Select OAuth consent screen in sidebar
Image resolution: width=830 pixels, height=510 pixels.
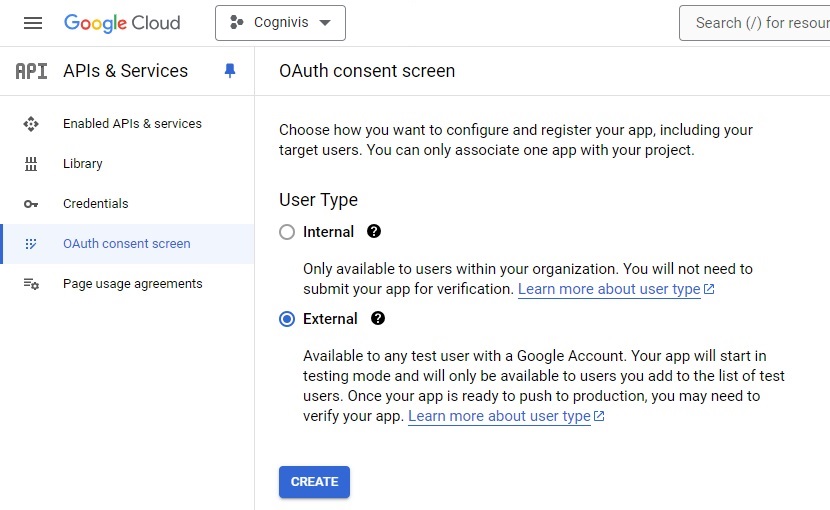[x=126, y=244]
